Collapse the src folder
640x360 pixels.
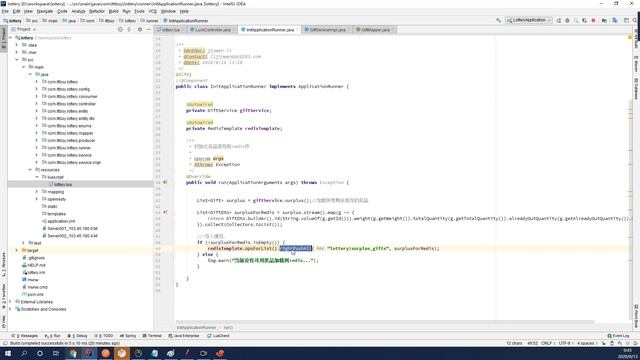tap(17, 60)
